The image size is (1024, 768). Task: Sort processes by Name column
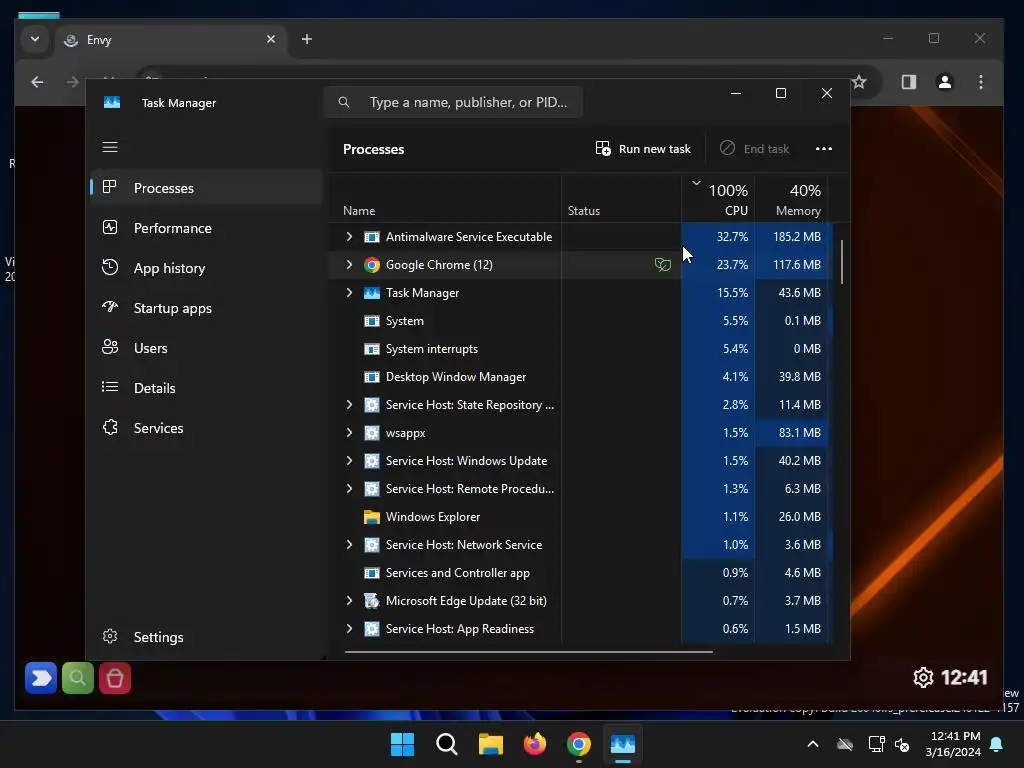click(x=444, y=199)
